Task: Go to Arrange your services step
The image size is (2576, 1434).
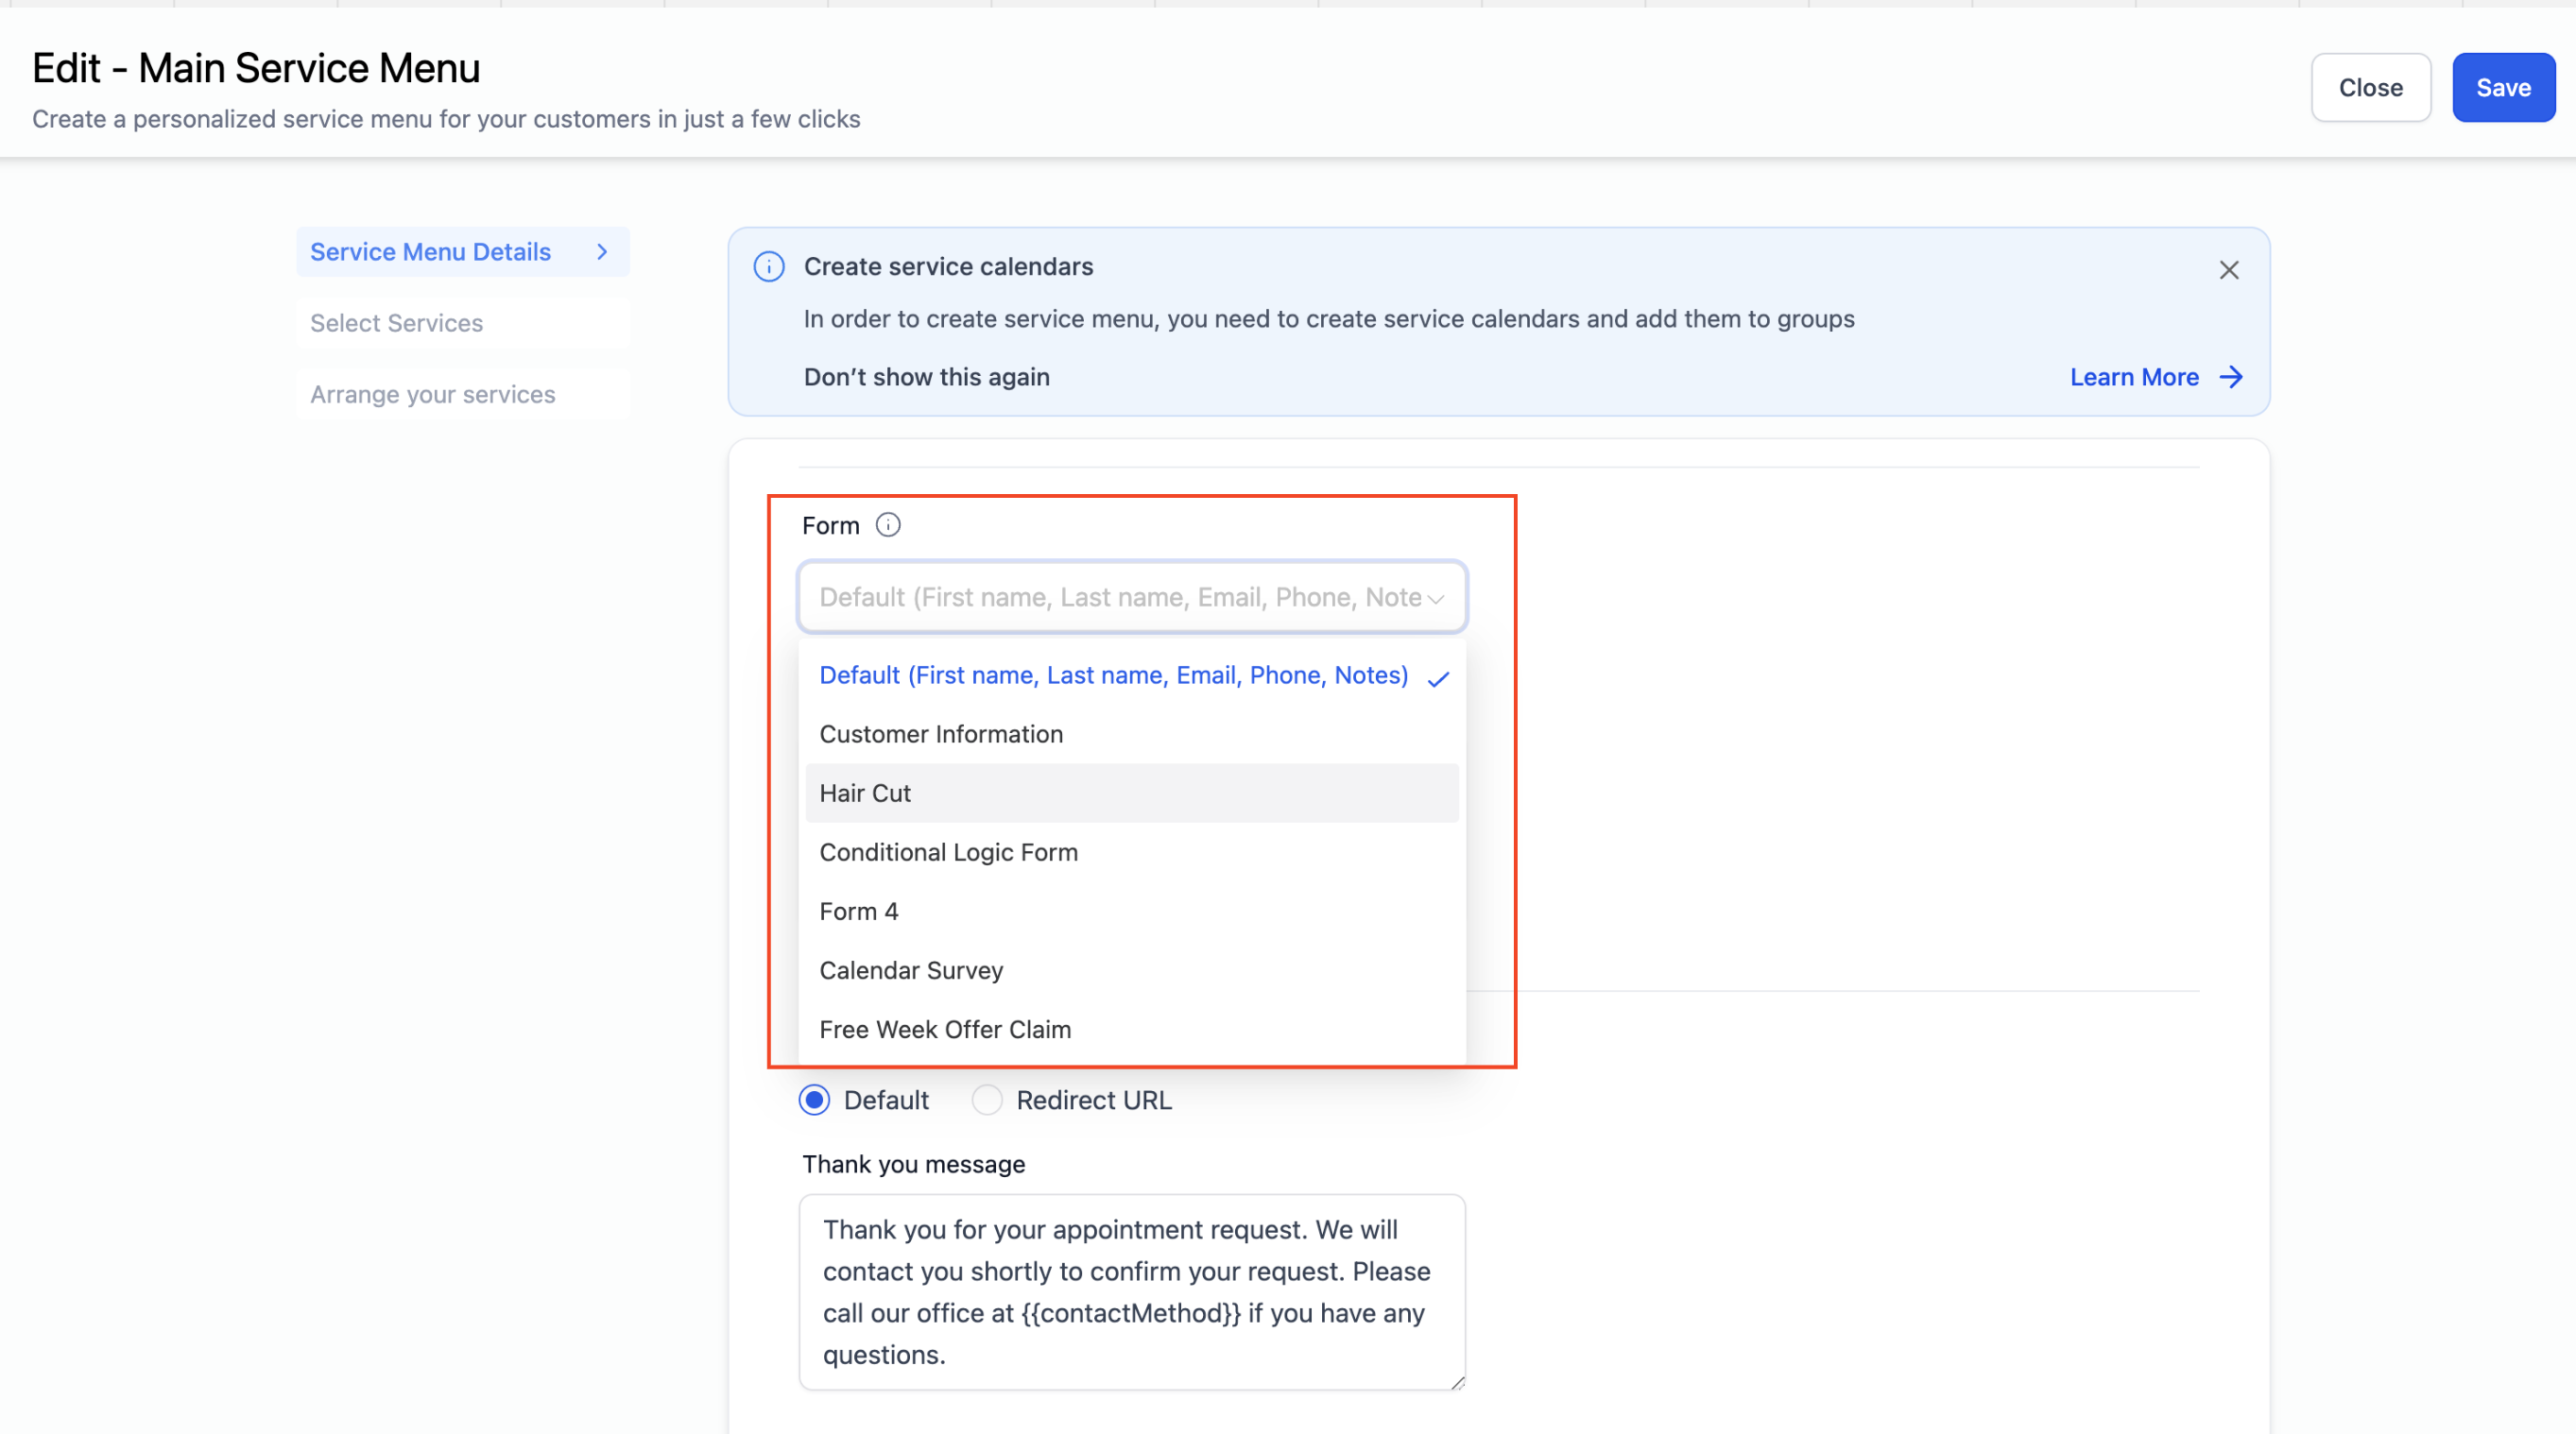Action: click(x=432, y=394)
